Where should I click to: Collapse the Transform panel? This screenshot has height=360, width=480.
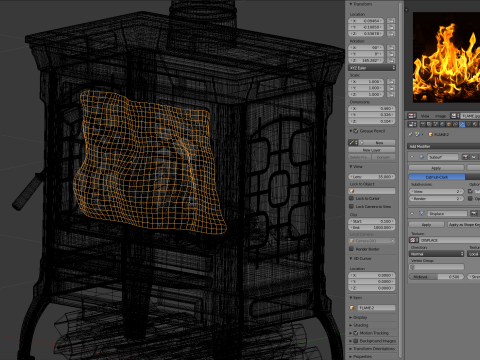pos(351,4)
